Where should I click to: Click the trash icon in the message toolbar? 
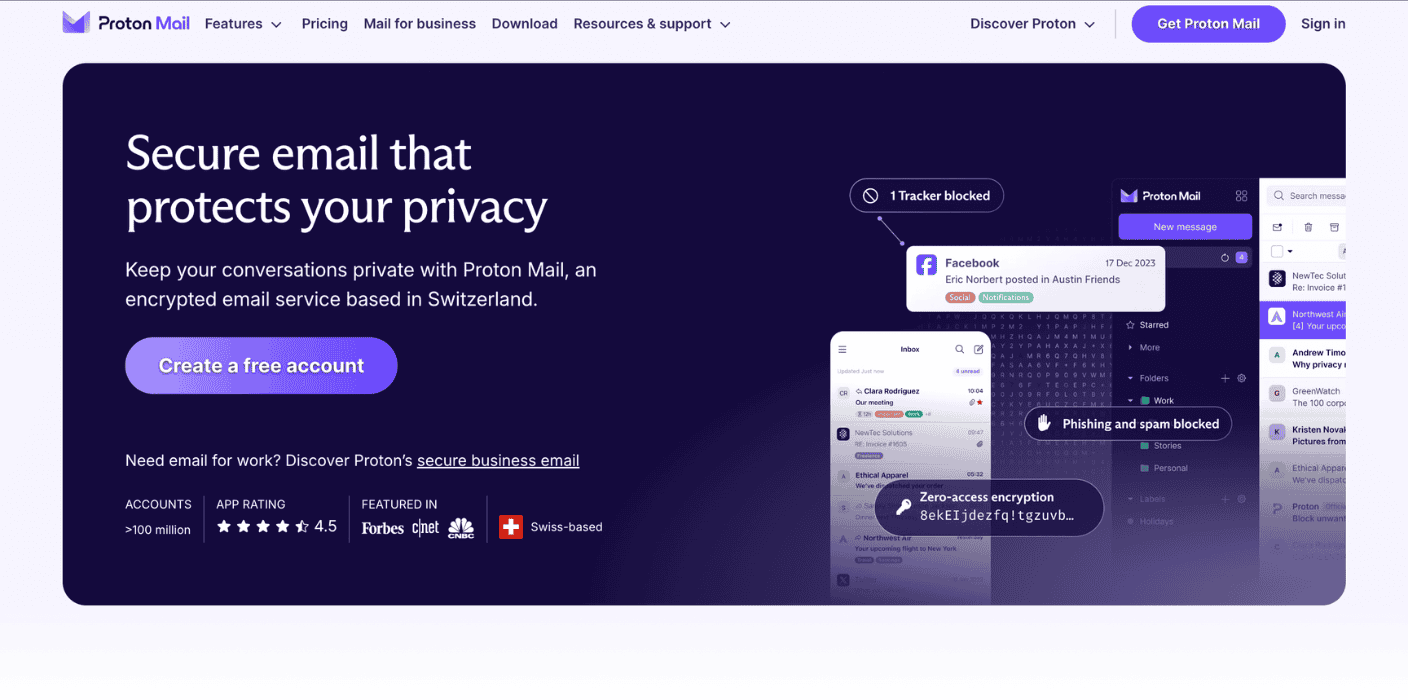click(x=1308, y=227)
